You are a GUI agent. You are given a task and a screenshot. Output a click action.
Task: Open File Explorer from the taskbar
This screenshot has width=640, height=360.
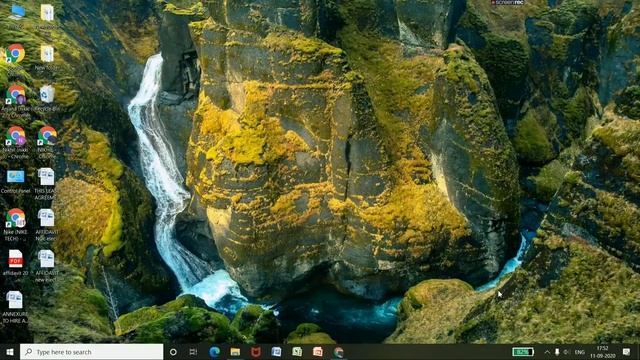[235, 352]
